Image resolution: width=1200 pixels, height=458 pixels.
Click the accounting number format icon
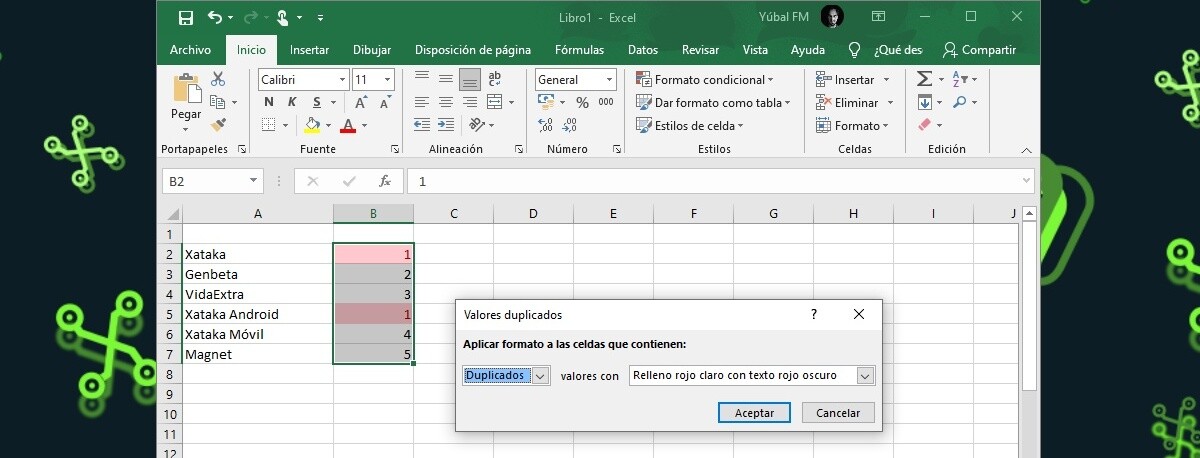pos(545,102)
